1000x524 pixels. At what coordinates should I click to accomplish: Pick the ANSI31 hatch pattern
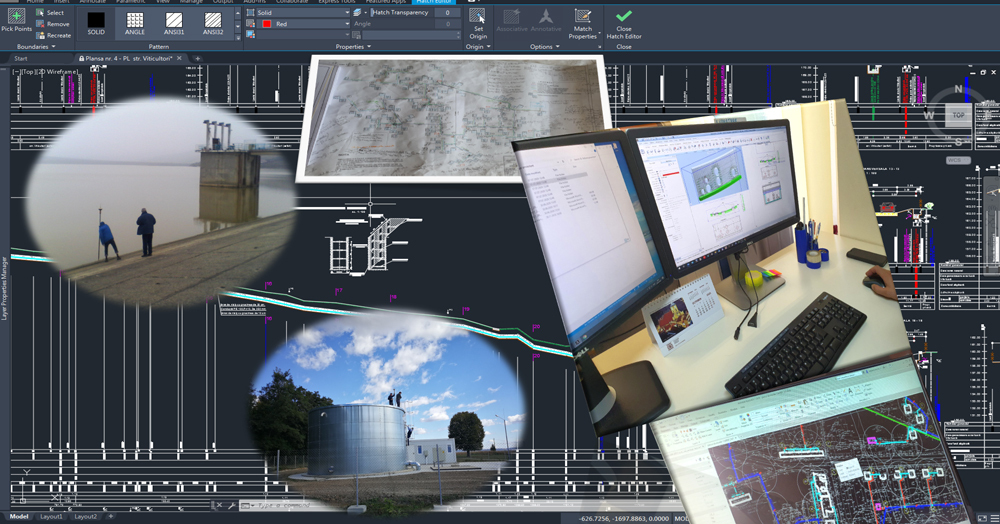click(173, 20)
